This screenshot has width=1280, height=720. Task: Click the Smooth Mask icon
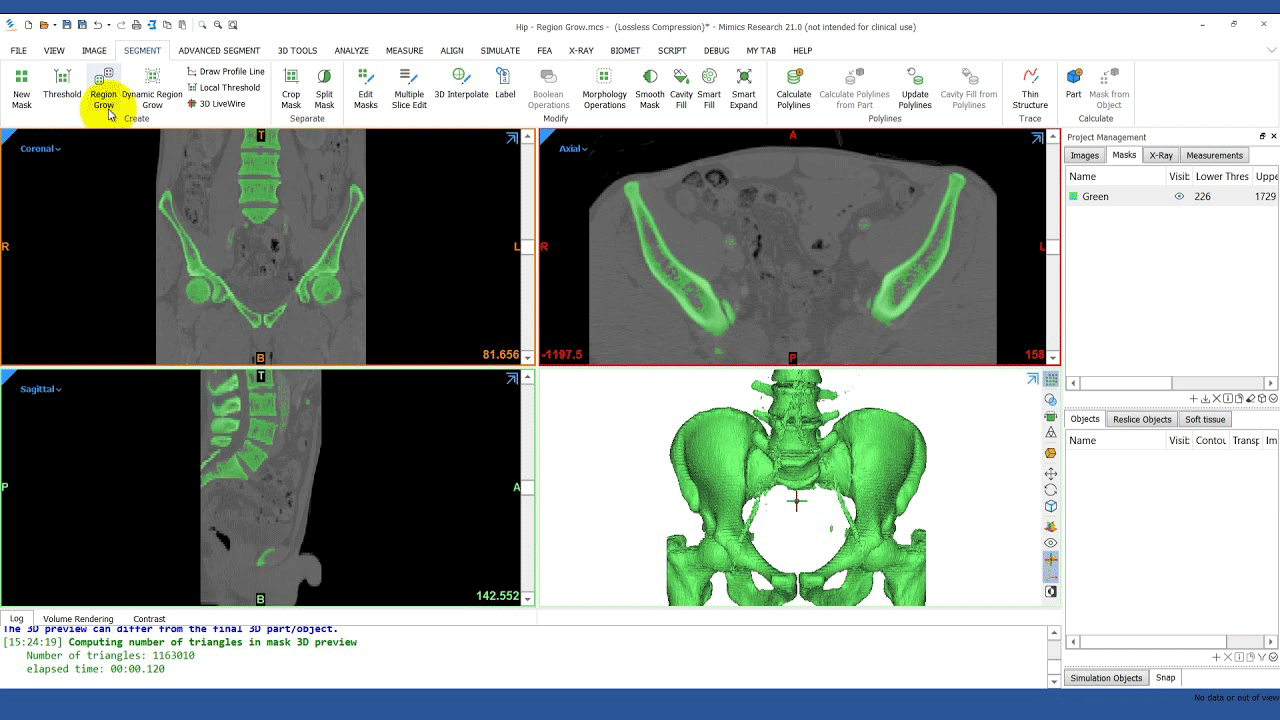(650, 87)
